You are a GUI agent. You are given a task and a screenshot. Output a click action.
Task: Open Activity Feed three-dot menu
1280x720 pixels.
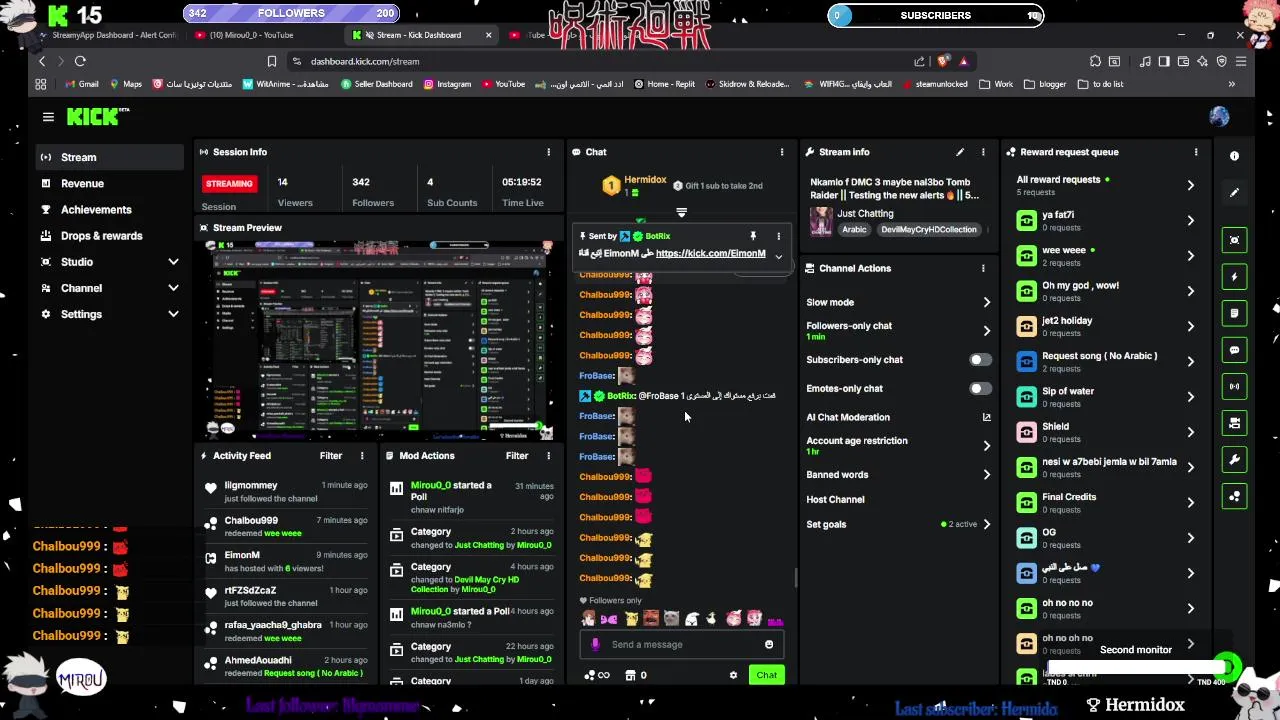(x=362, y=456)
